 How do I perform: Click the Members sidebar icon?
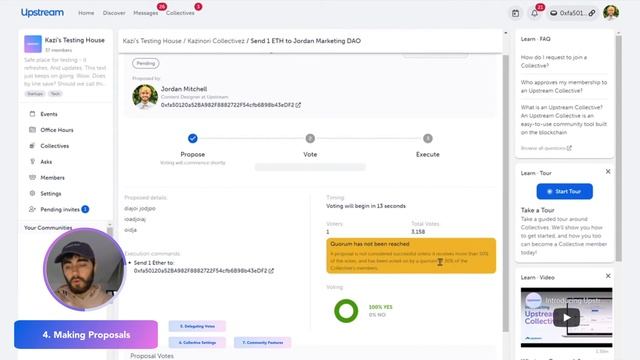[x=32, y=178]
